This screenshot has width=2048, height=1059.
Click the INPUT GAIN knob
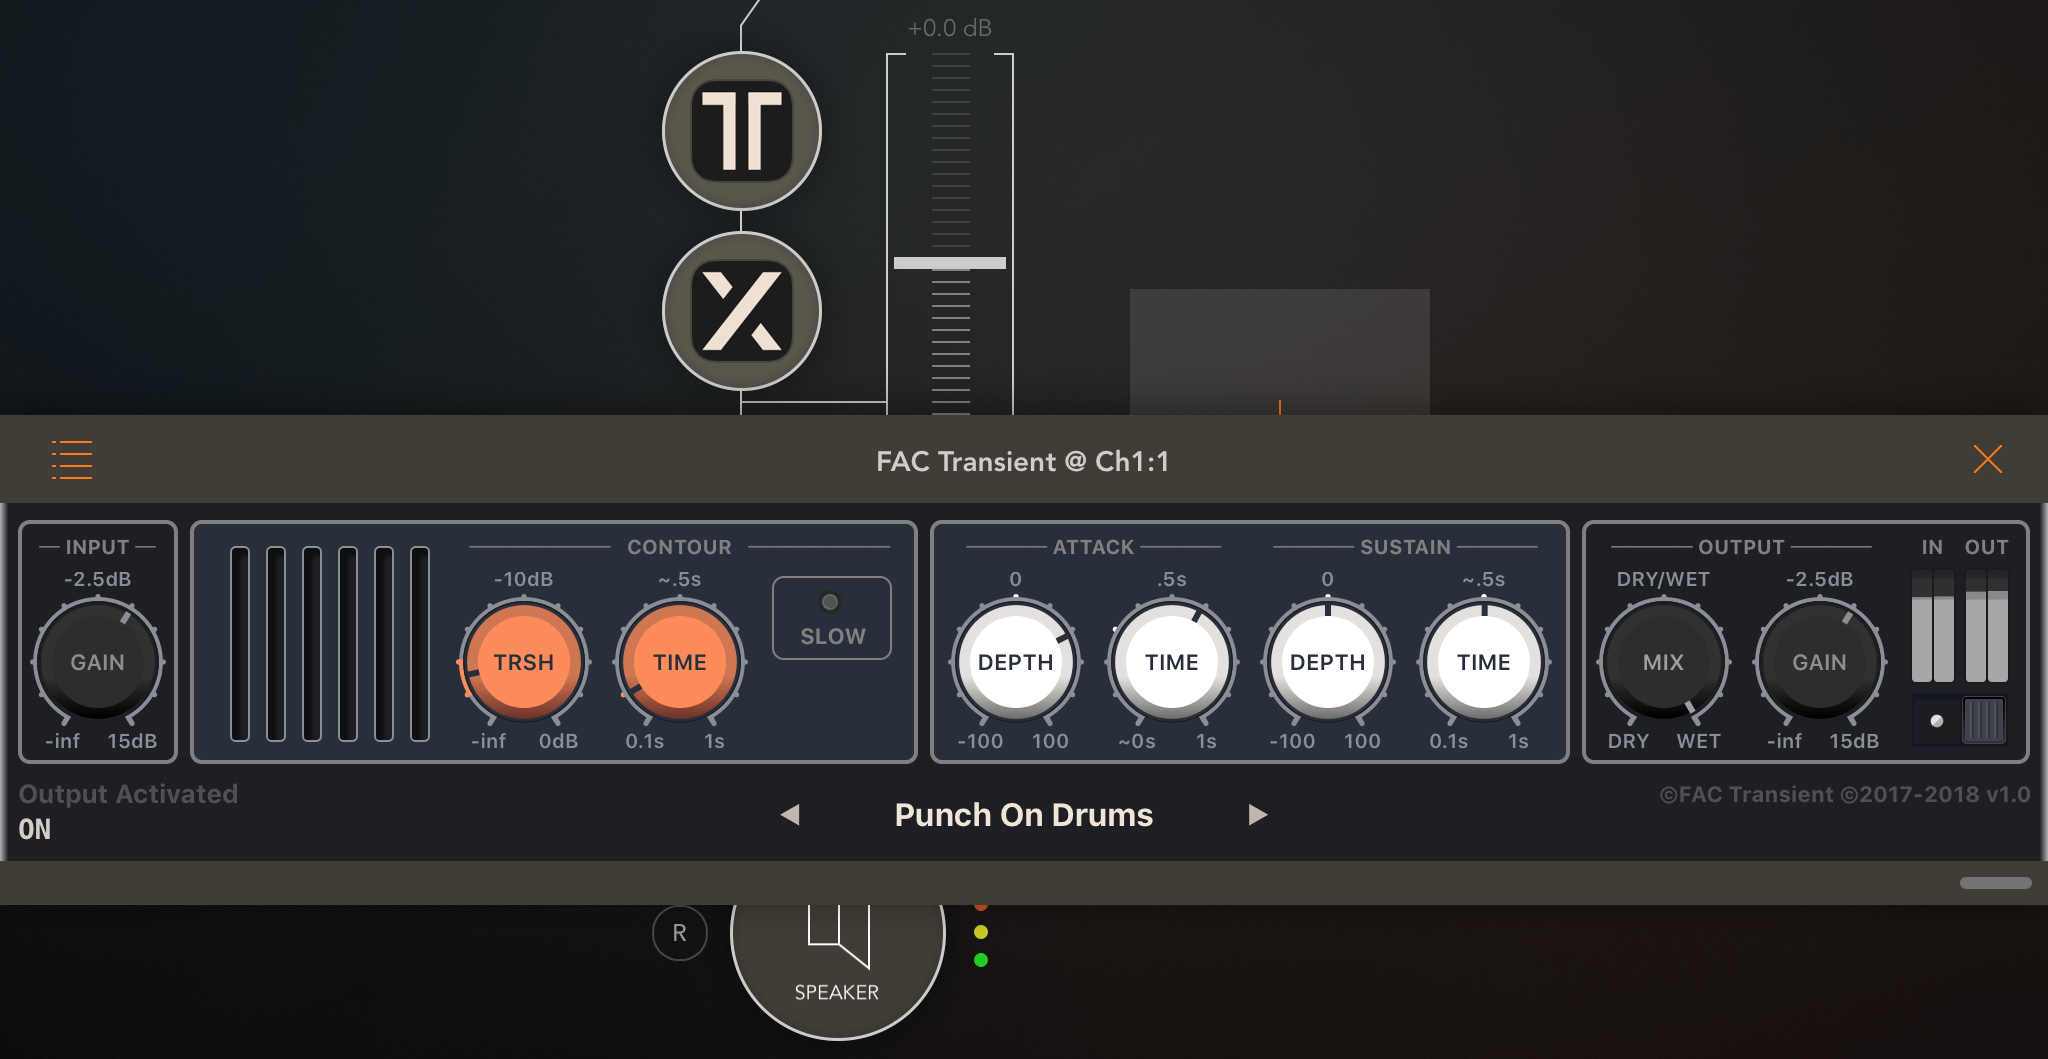coord(98,662)
